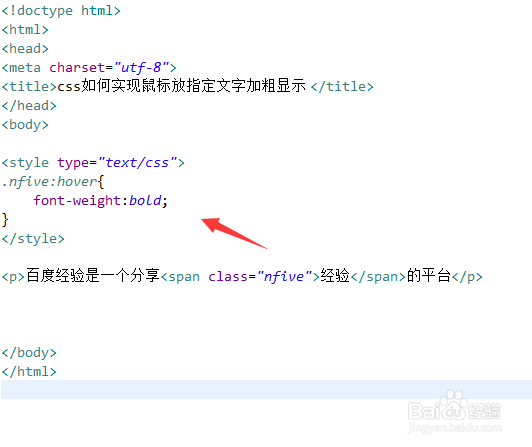Click the Baidu 经验 watermark logo

tap(454, 412)
